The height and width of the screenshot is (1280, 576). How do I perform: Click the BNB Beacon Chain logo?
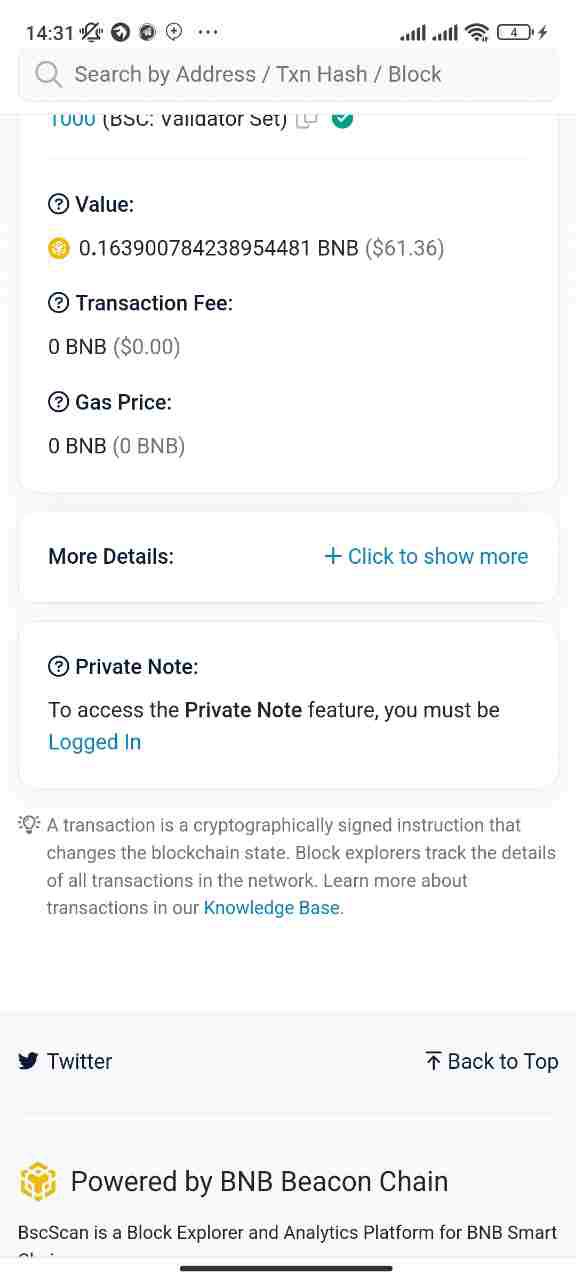pyautogui.click(x=39, y=1181)
